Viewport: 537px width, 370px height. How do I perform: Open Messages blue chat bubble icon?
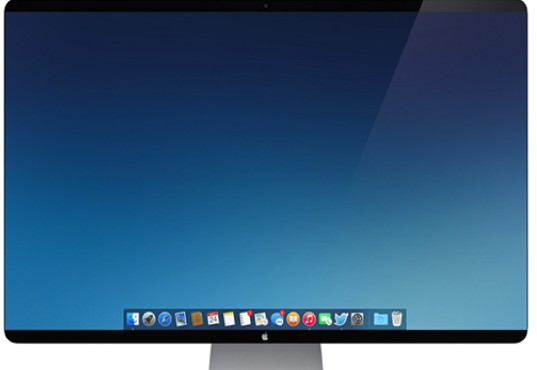click(x=277, y=319)
